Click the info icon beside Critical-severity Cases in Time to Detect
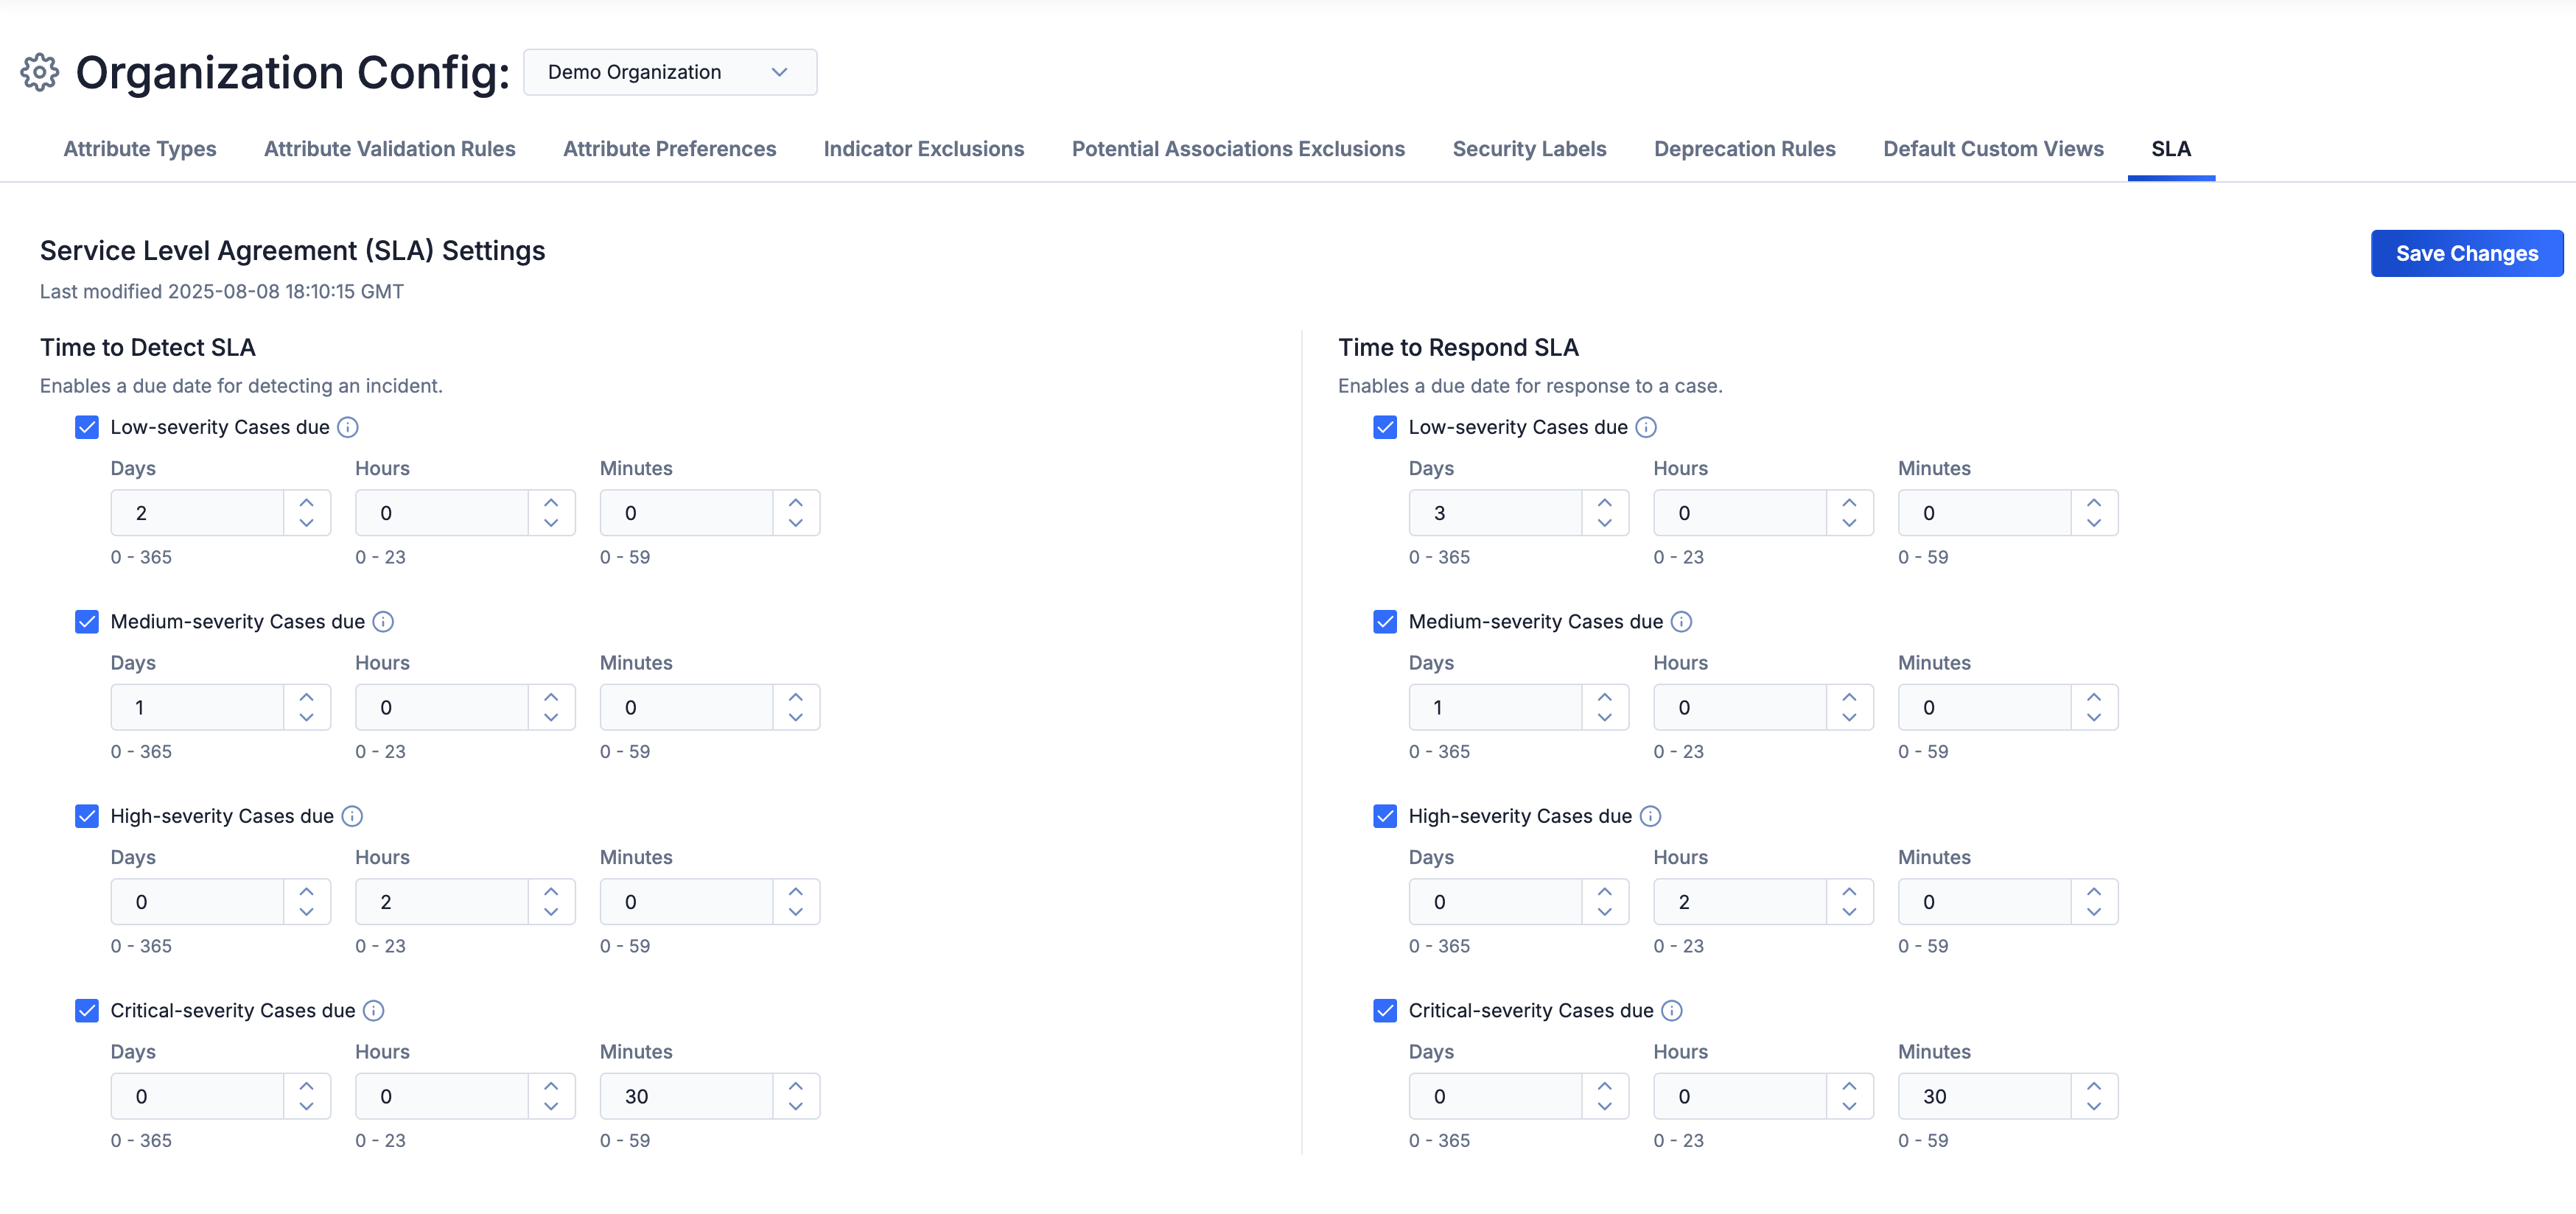2576x1214 pixels. pyautogui.click(x=372, y=1010)
